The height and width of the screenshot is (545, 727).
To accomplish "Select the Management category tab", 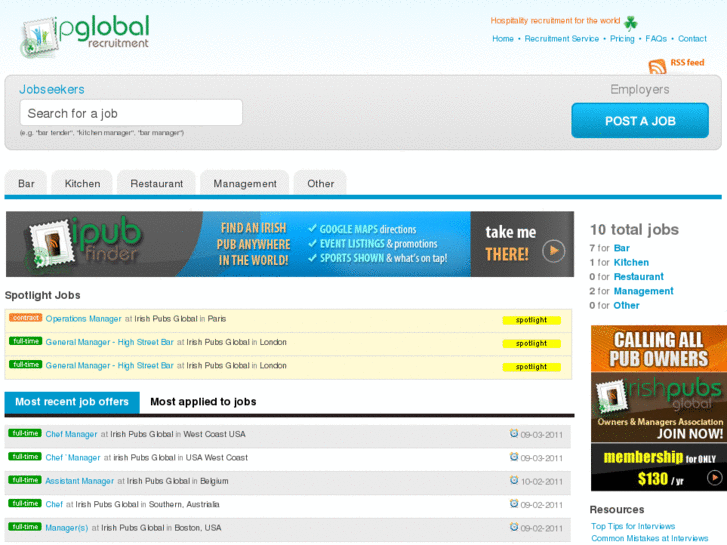I will (x=245, y=184).
